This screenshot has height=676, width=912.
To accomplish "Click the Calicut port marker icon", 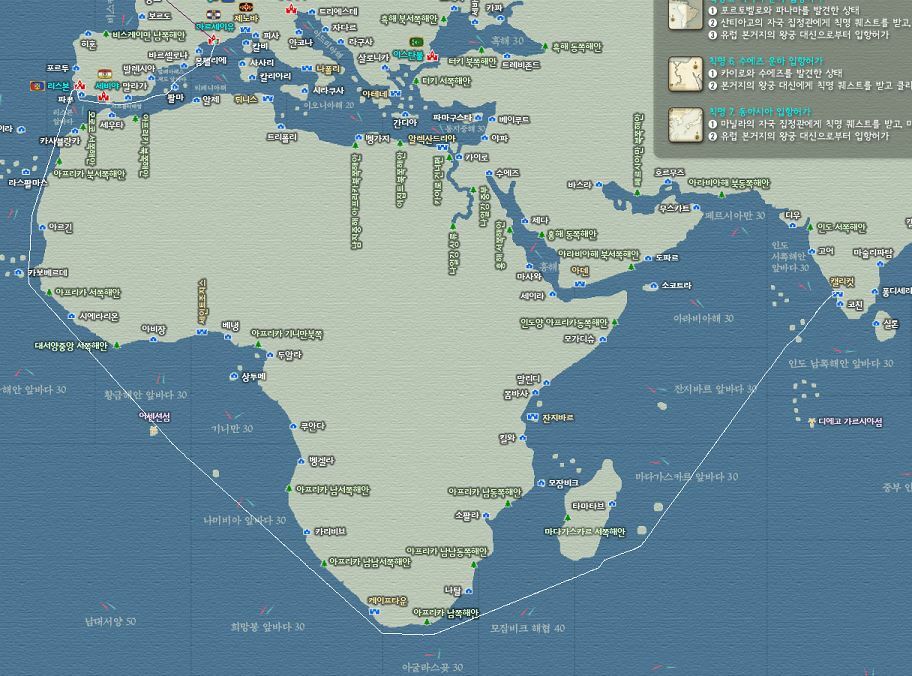I will [836, 293].
